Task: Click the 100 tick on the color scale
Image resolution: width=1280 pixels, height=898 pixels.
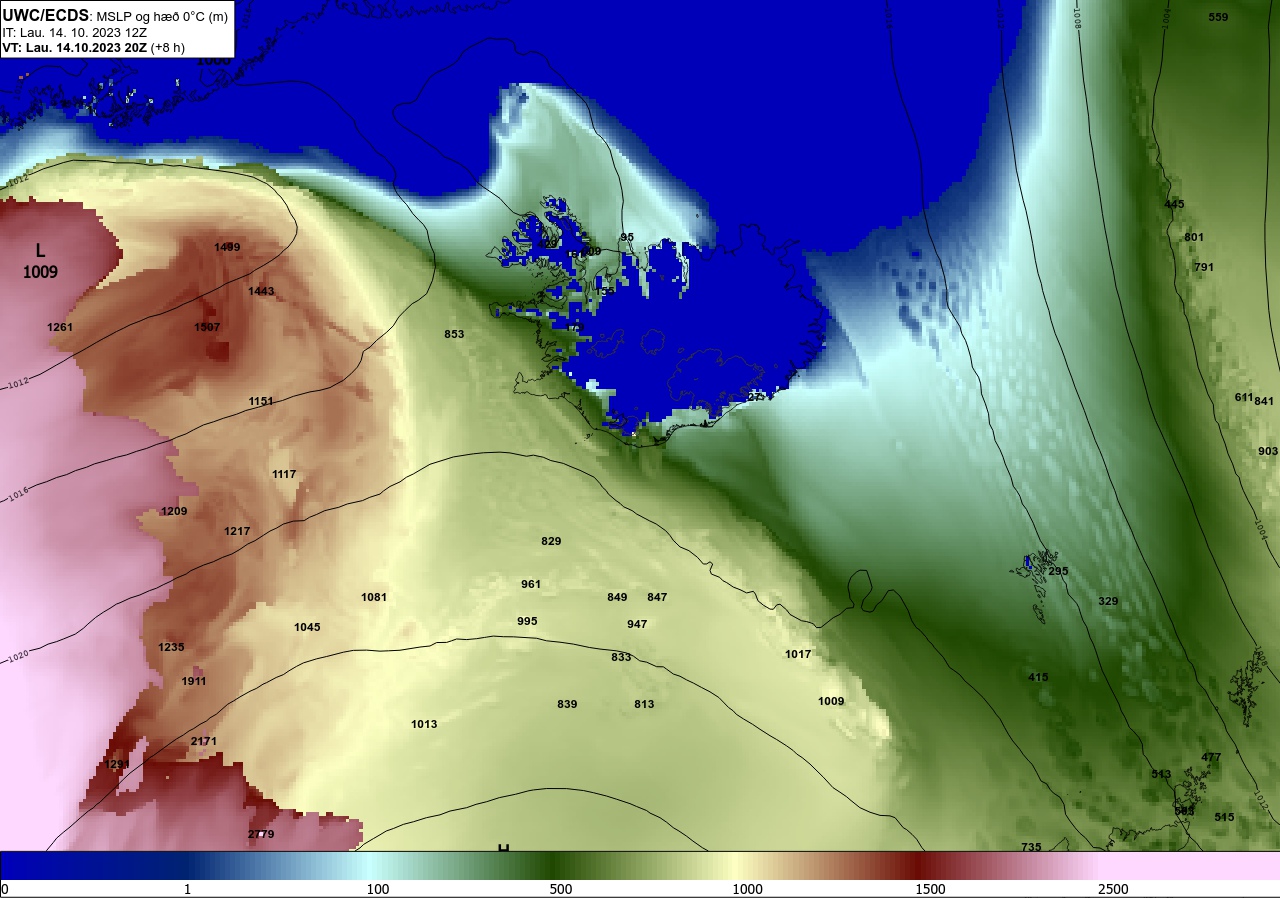Action: (x=378, y=889)
